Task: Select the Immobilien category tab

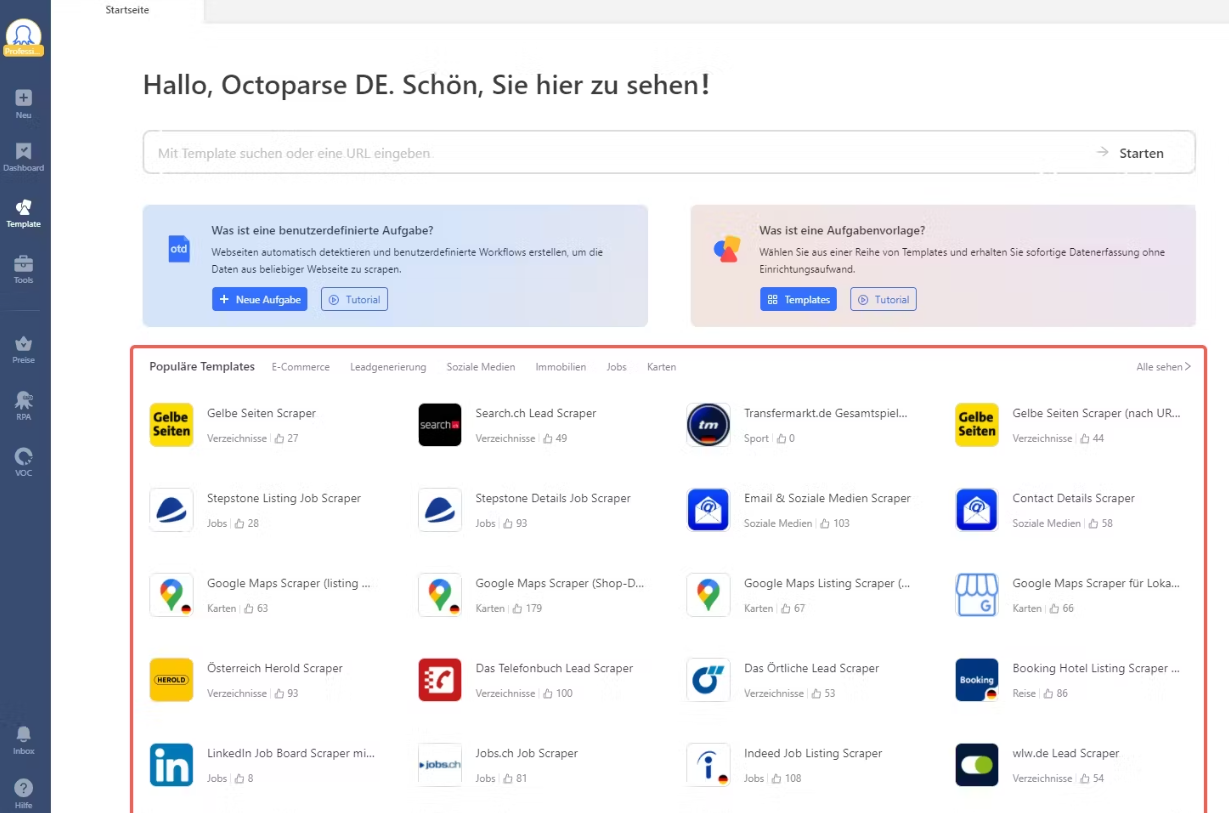Action: coord(561,367)
